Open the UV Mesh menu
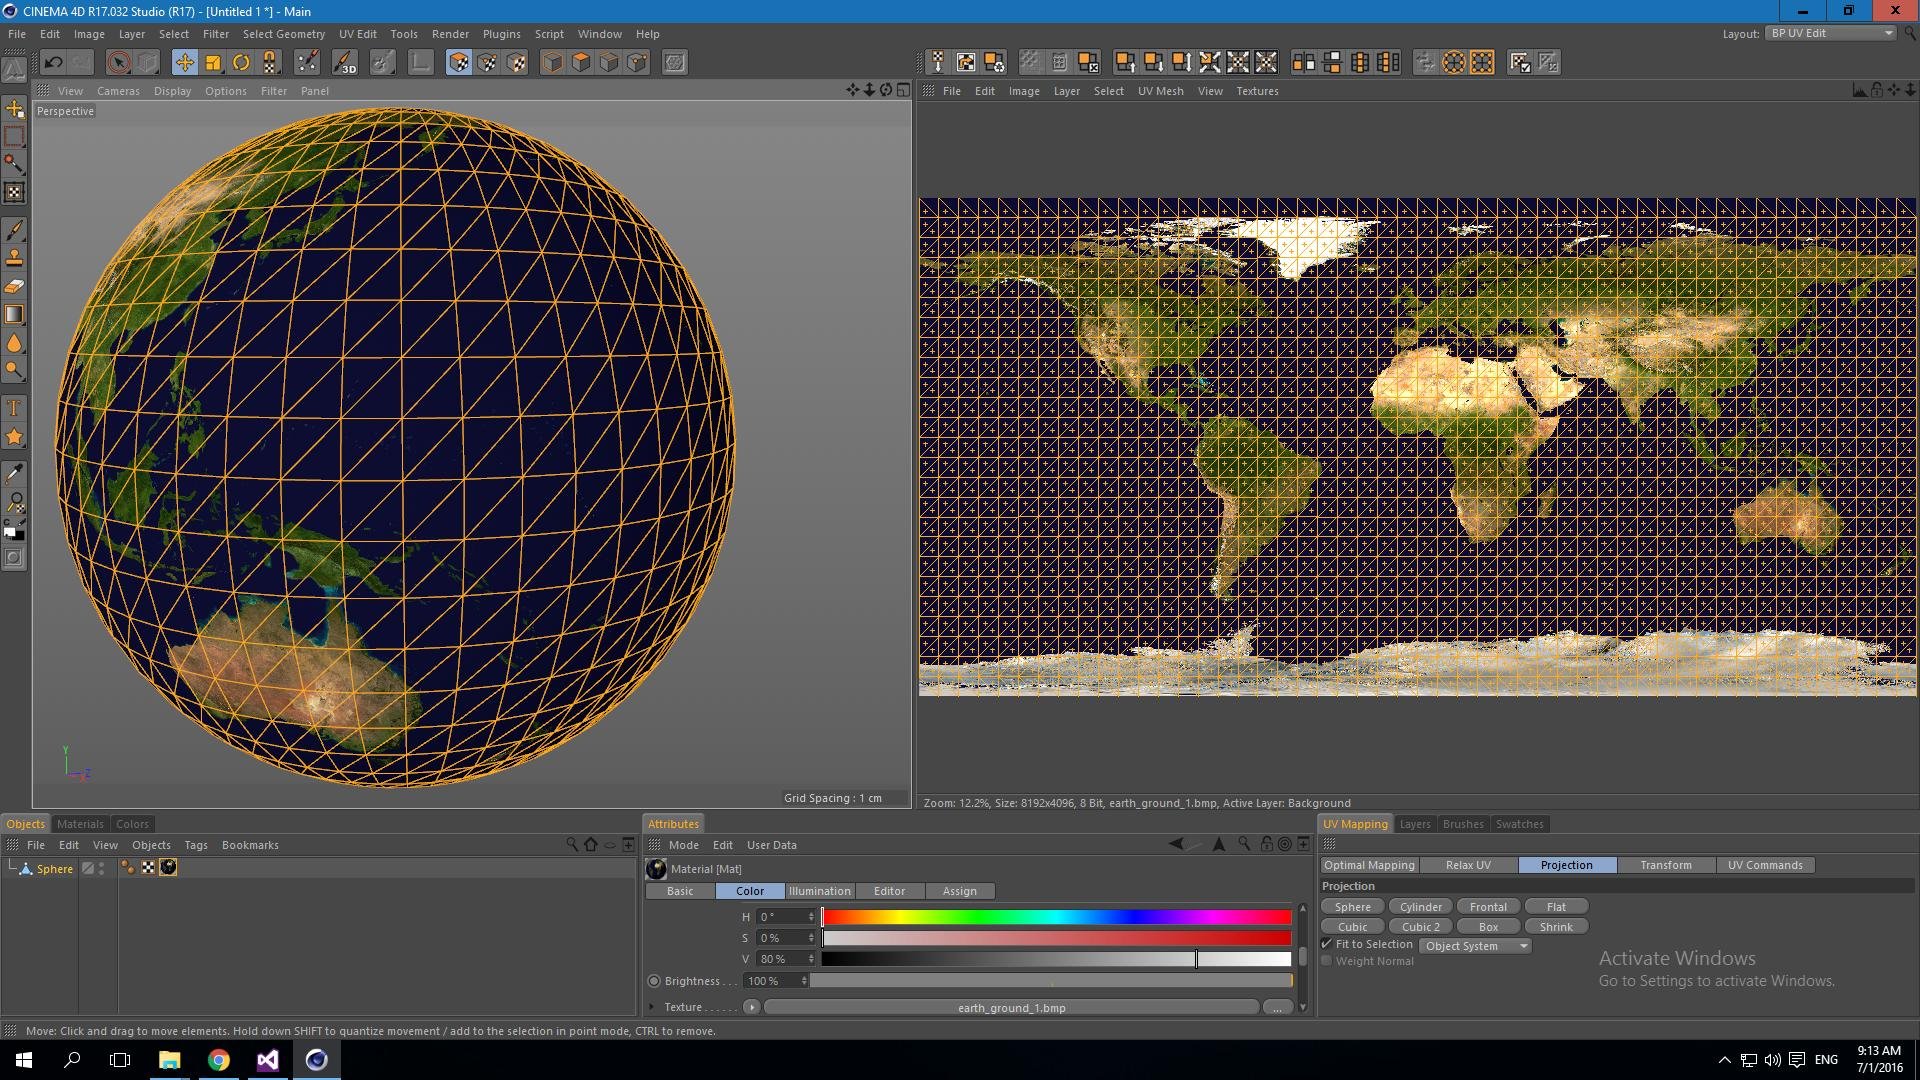This screenshot has width=1920, height=1080. click(x=1160, y=91)
